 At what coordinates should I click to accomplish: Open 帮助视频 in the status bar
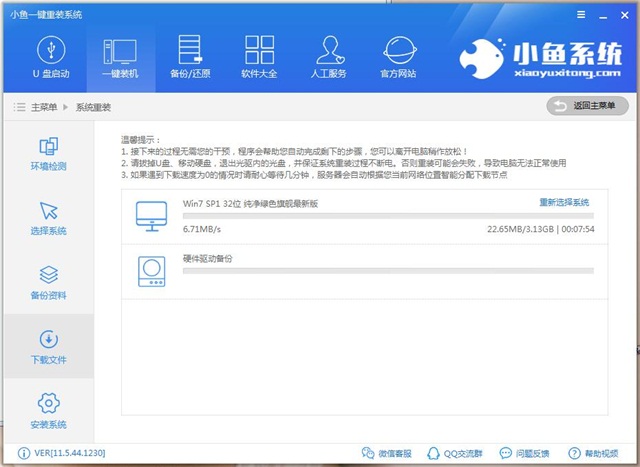coord(596,453)
